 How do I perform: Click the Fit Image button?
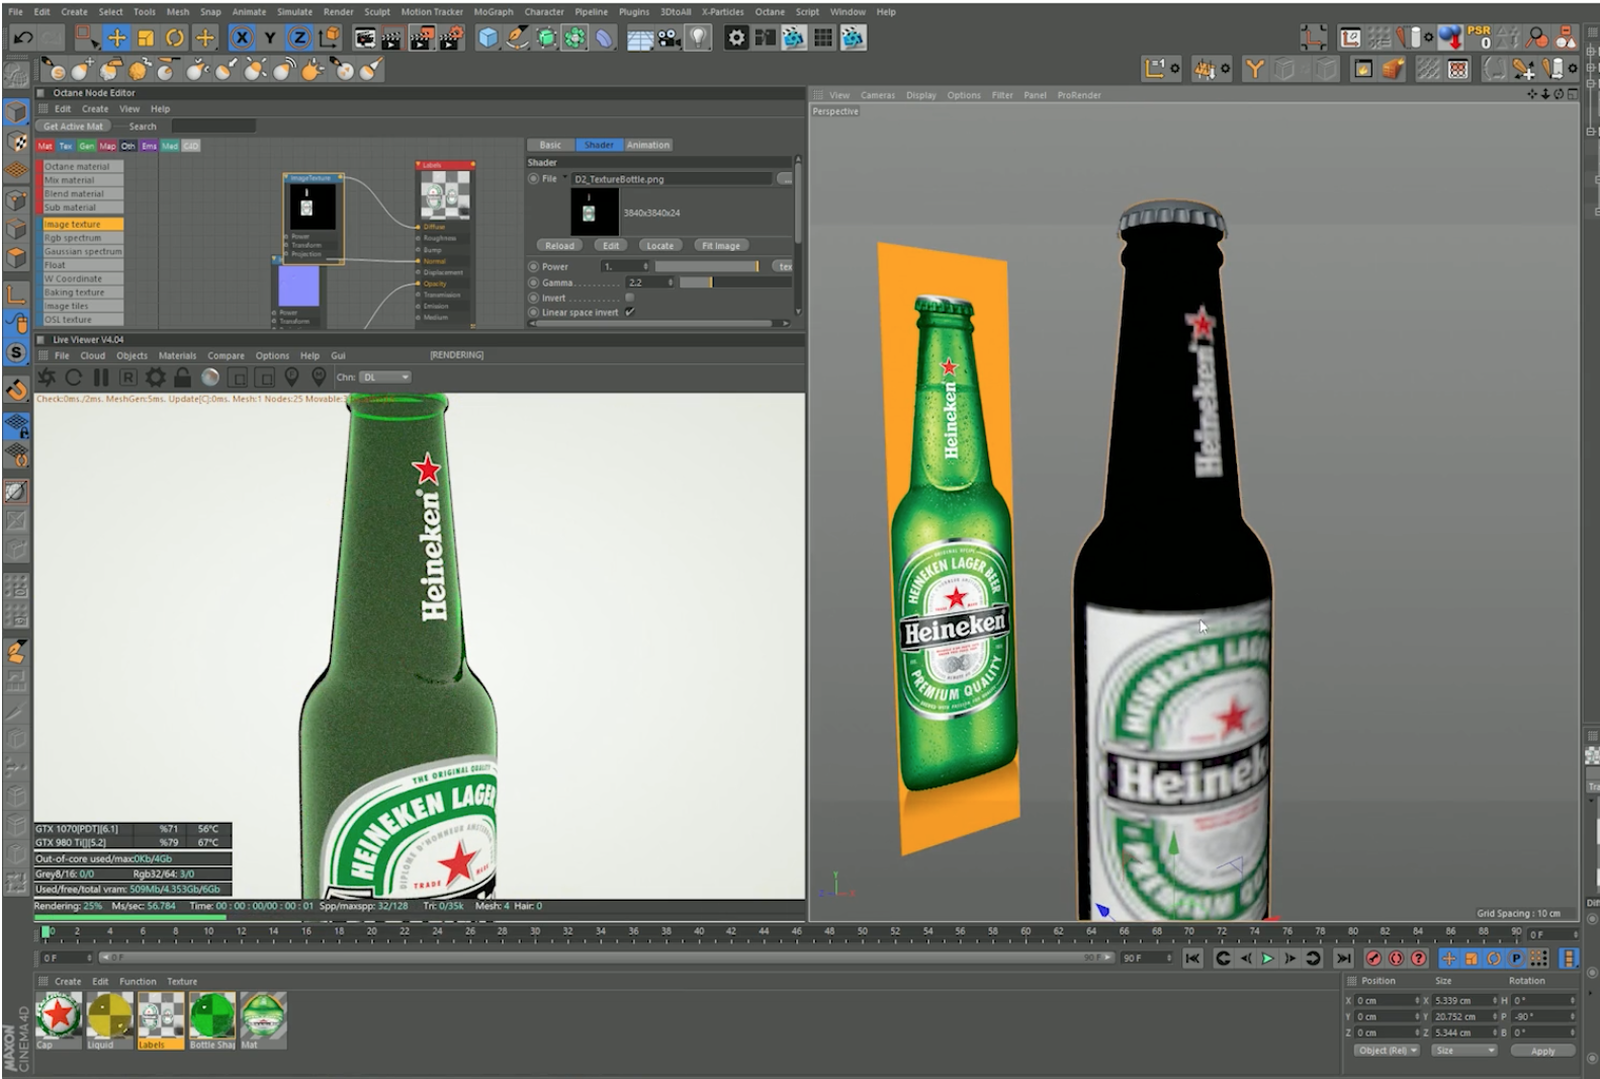point(721,245)
